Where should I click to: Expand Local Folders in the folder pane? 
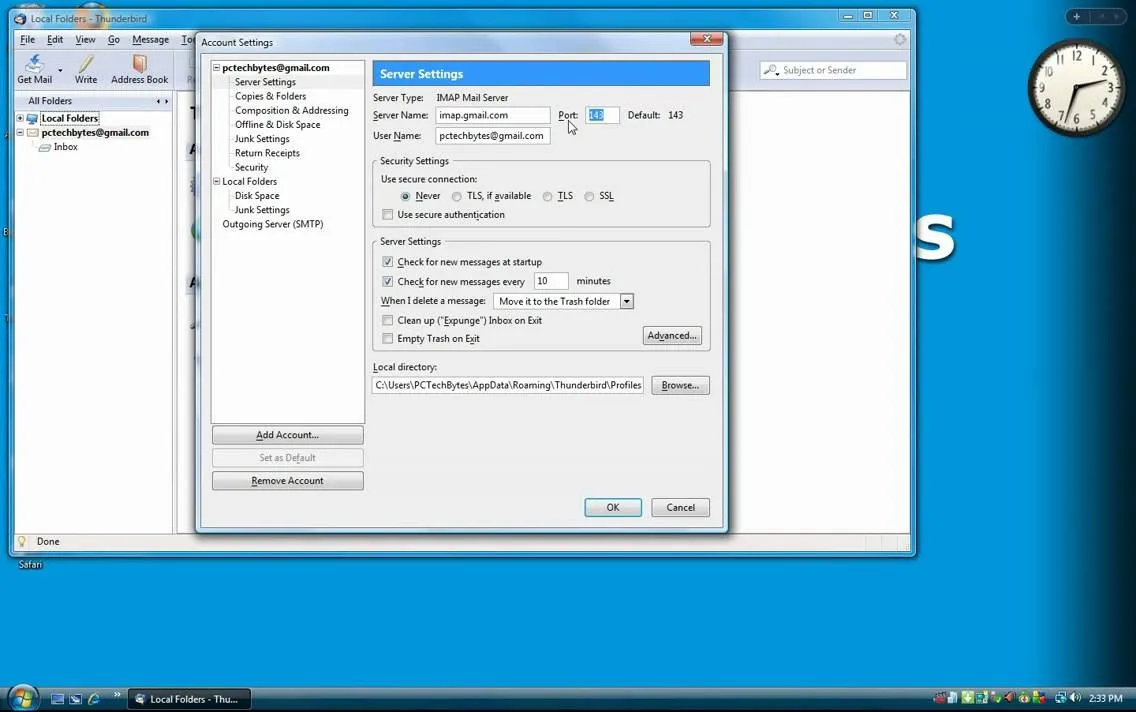[x=20, y=118]
